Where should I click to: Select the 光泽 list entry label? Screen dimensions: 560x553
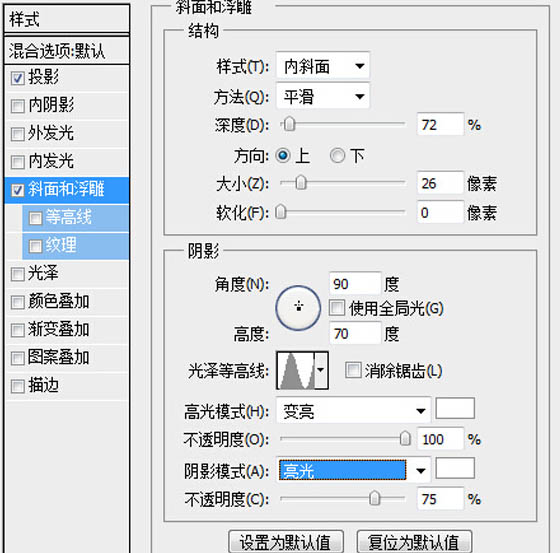44,273
